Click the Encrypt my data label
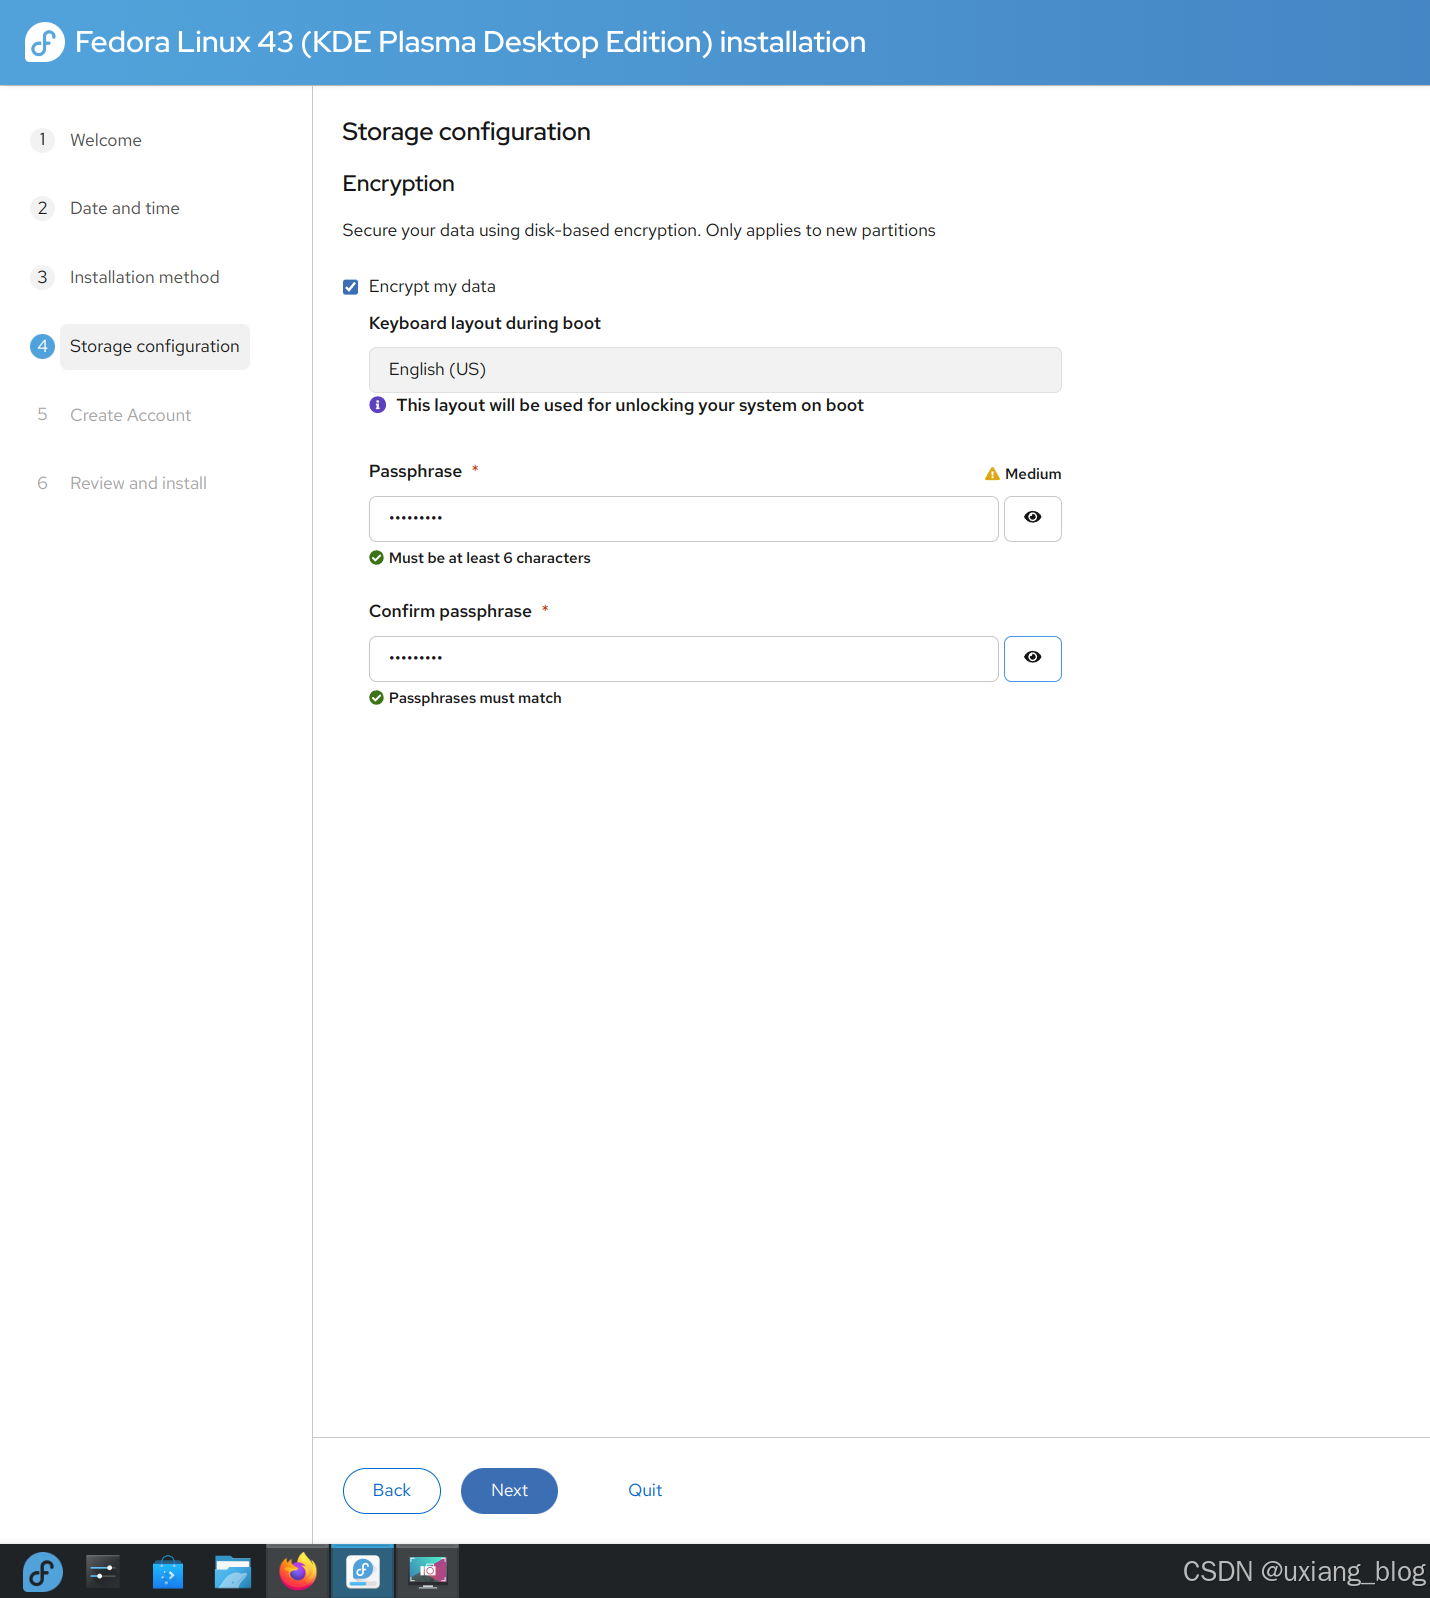This screenshot has height=1598, width=1430. point(432,287)
